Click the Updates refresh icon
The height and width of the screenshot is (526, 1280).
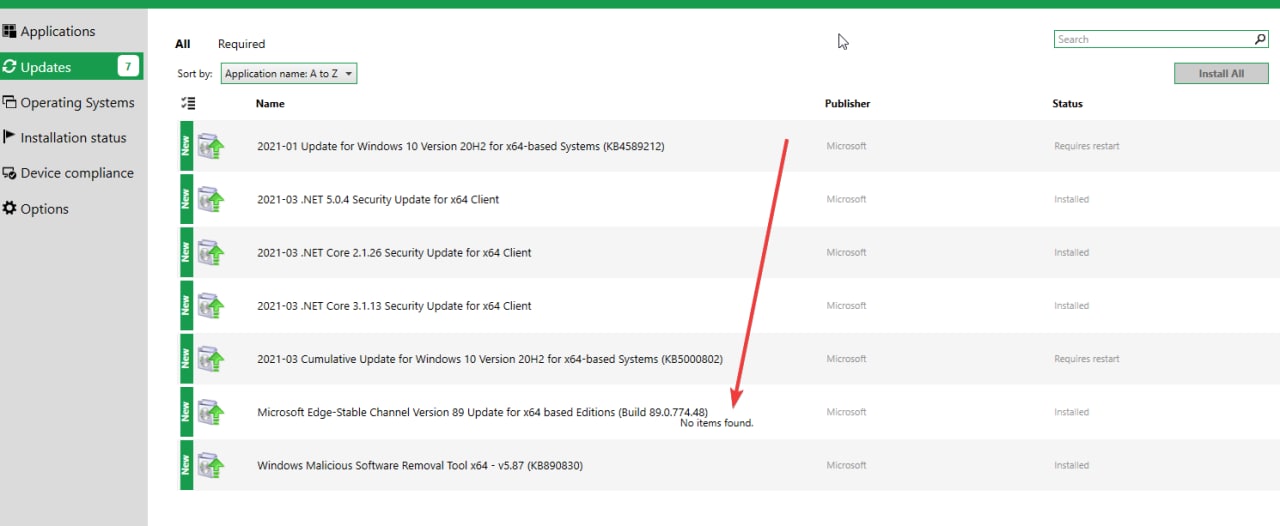[10, 67]
